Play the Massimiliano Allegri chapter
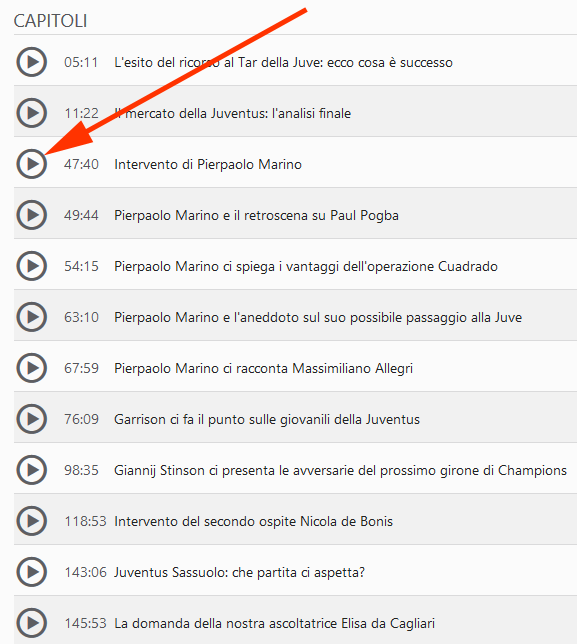The height and width of the screenshot is (644, 577). [x=31, y=368]
